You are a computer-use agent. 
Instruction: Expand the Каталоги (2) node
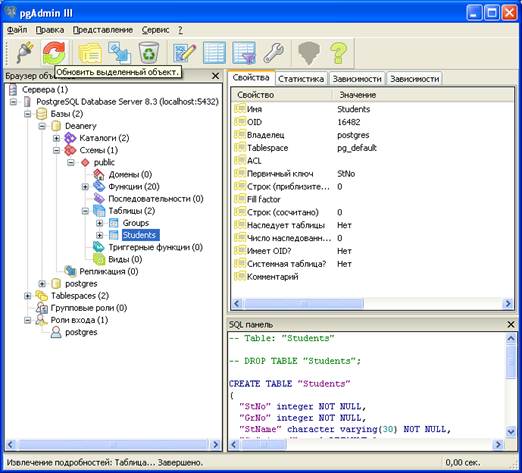tap(56, 138)
